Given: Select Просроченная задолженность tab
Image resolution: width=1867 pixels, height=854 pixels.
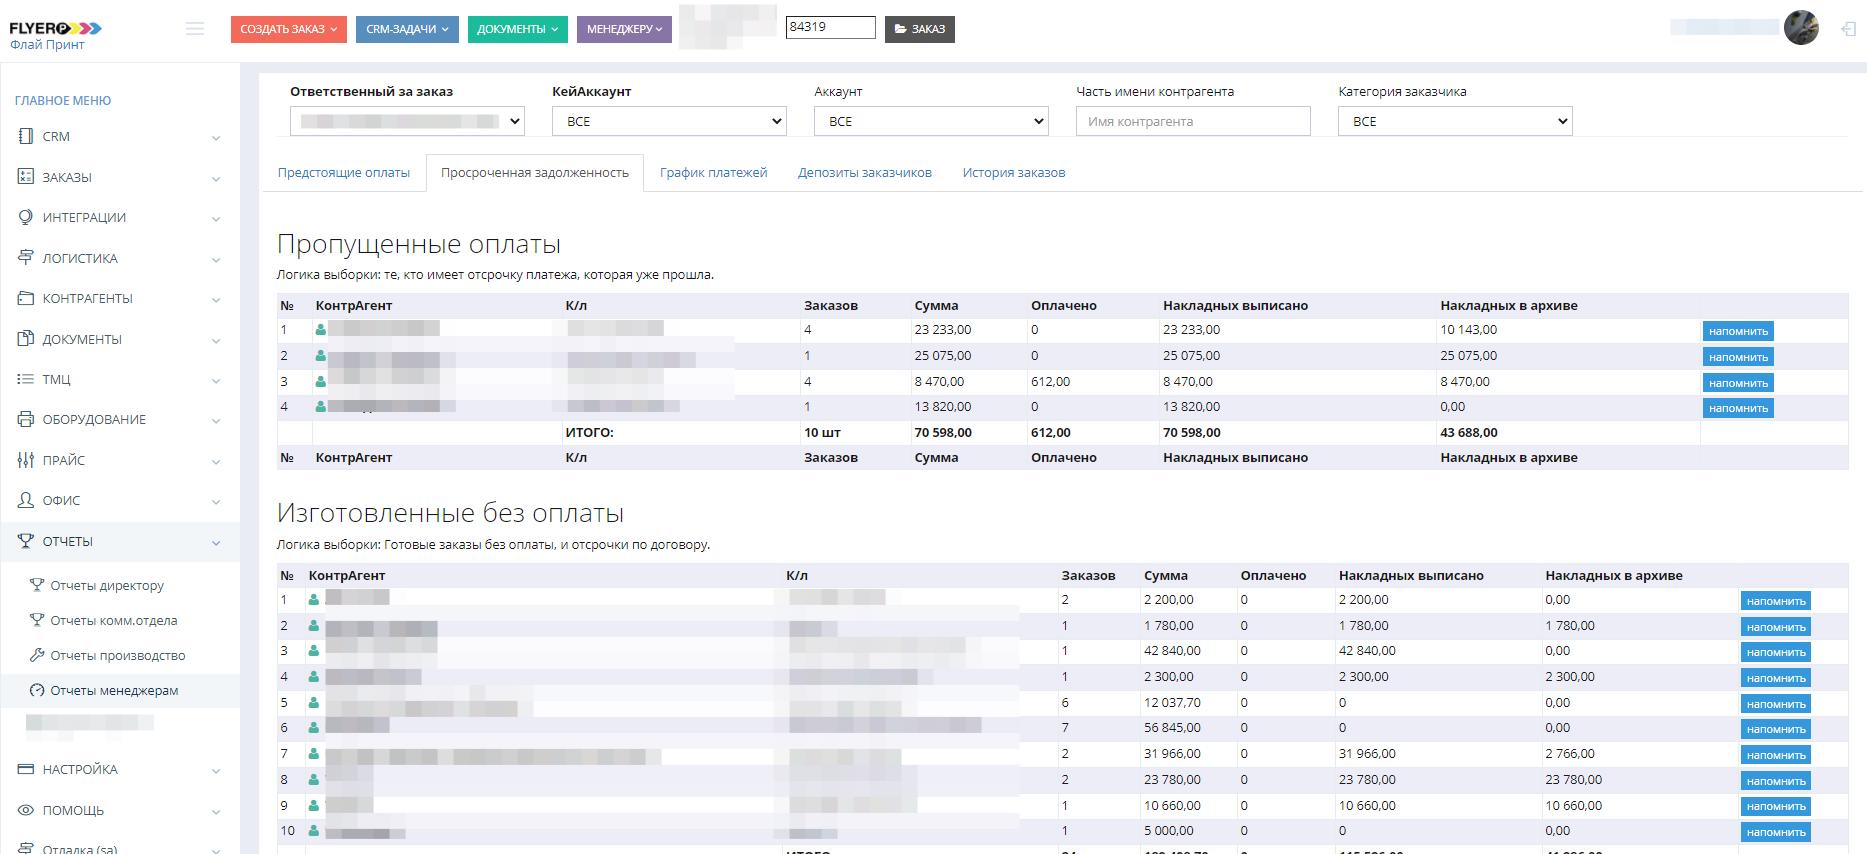Looking at the screenshot, I should tap(535, 172).
